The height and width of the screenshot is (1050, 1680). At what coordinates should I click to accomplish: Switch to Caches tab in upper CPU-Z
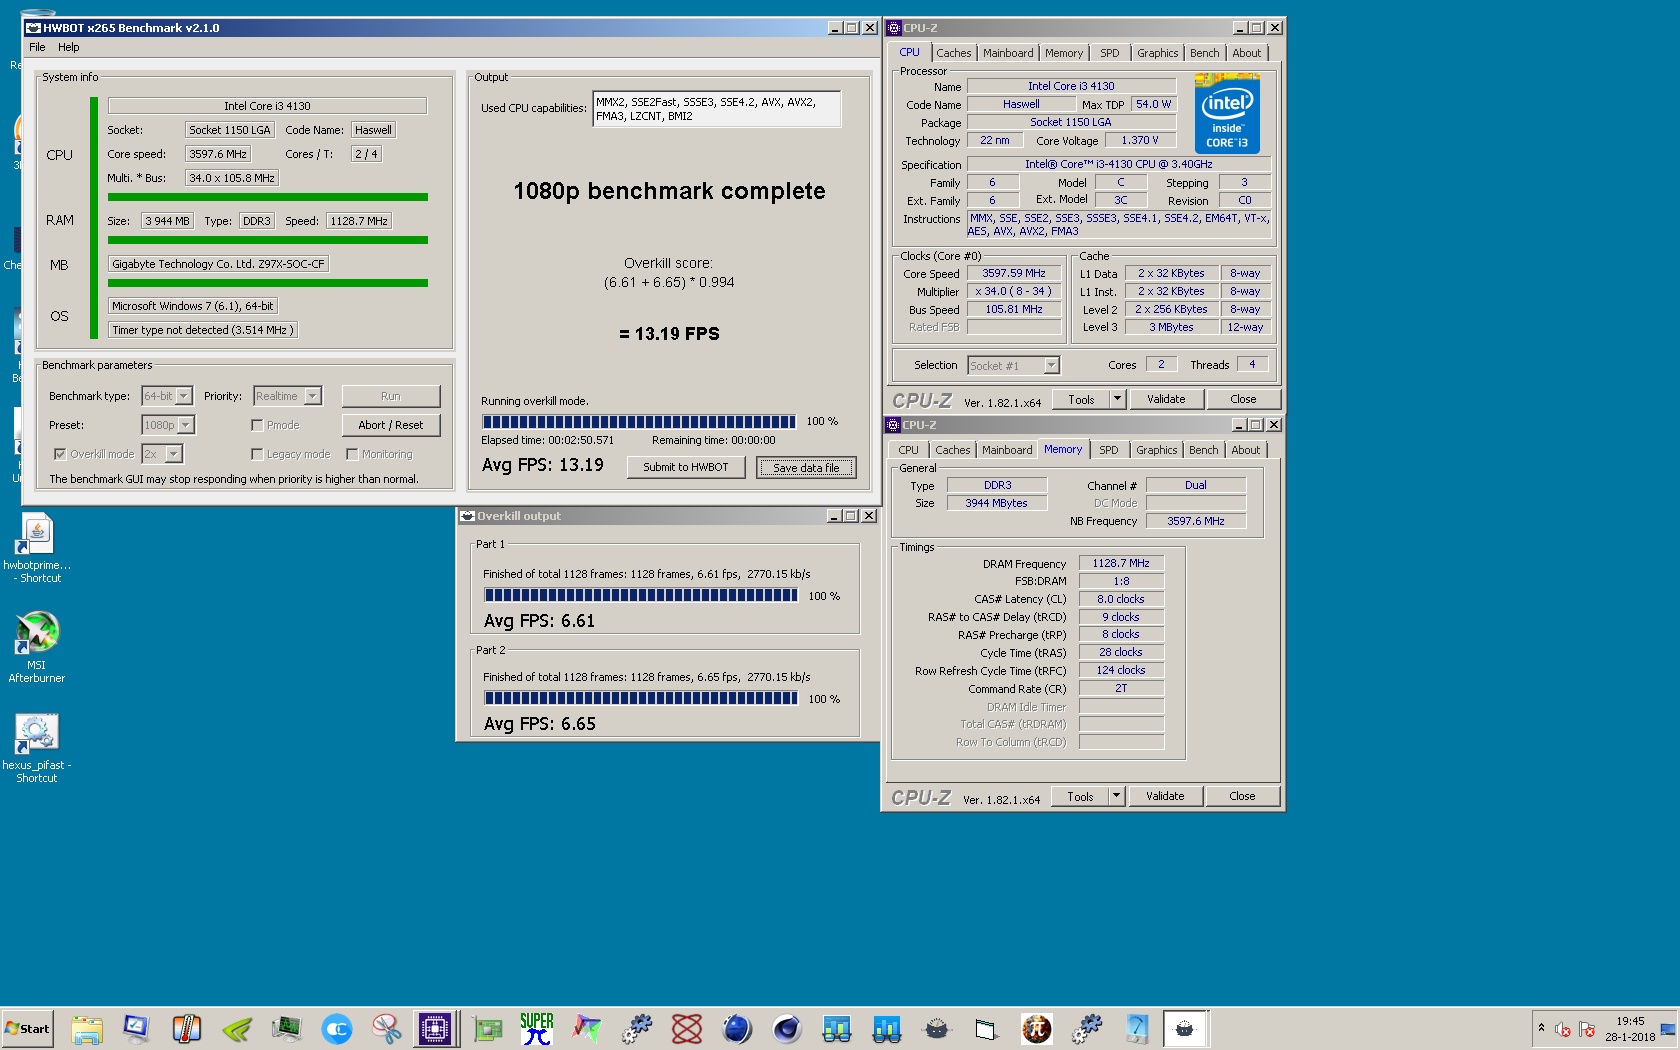tap(953, 53)
